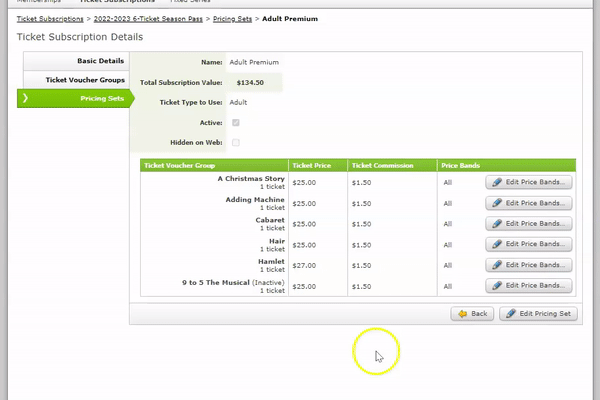
Task: Open the Basic Details tab
Action: [x=77, y=61]
